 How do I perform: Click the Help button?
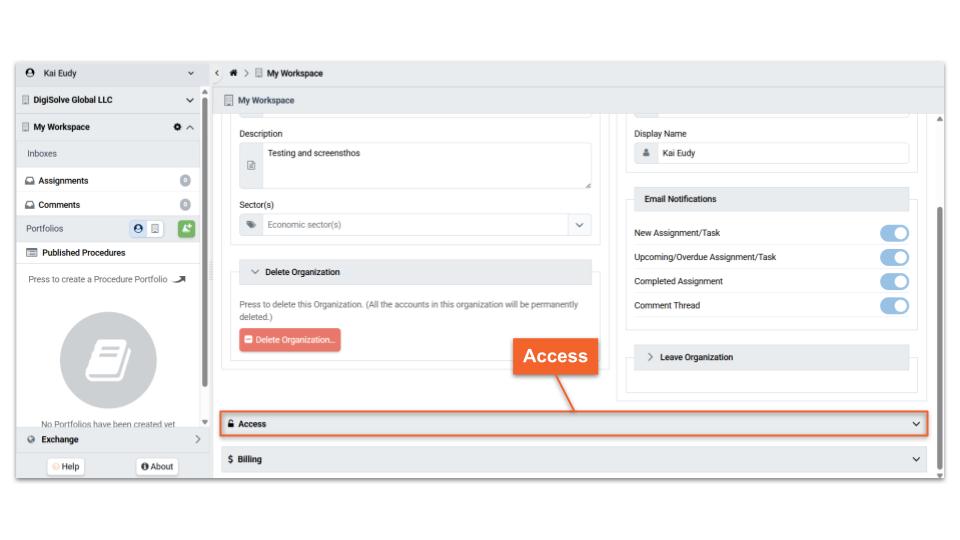tap(71, 466)
